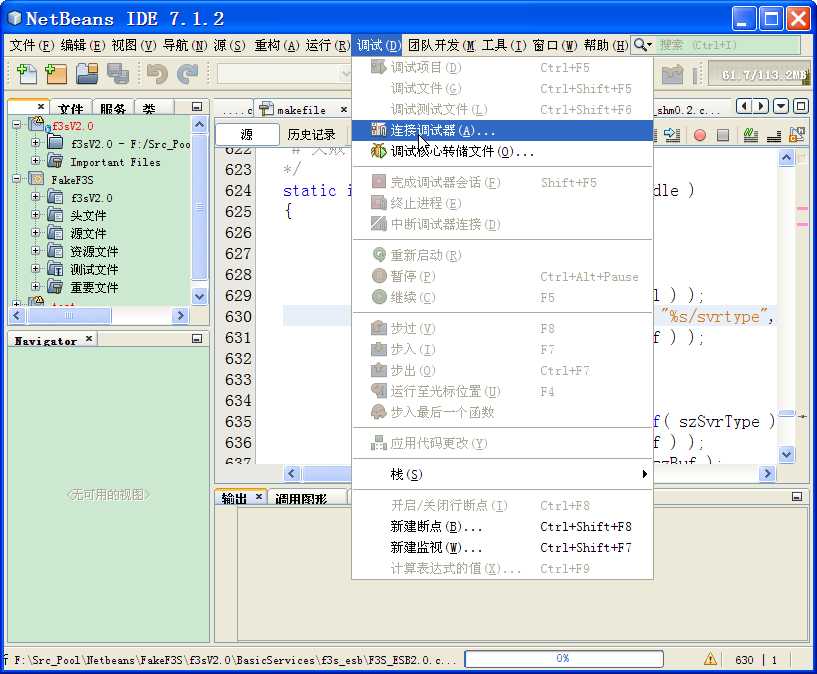The height and width of the screenshot is (674, 817).
Task: Open the 文件(F) menu
Action: (x=31, y=45)
